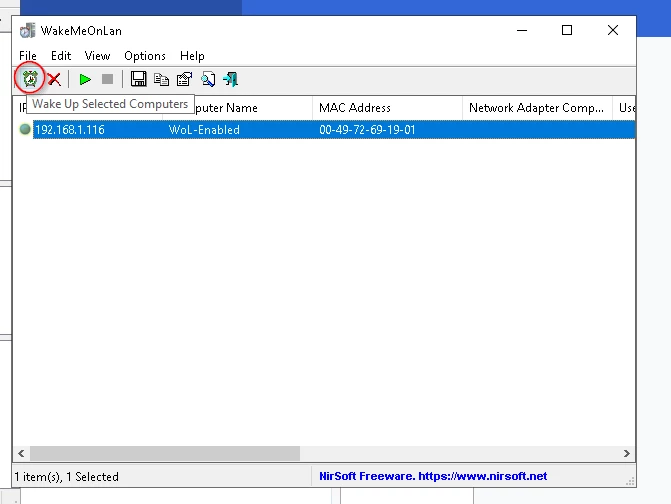
Task: Open the Options menu
Action: pos(145,56)
